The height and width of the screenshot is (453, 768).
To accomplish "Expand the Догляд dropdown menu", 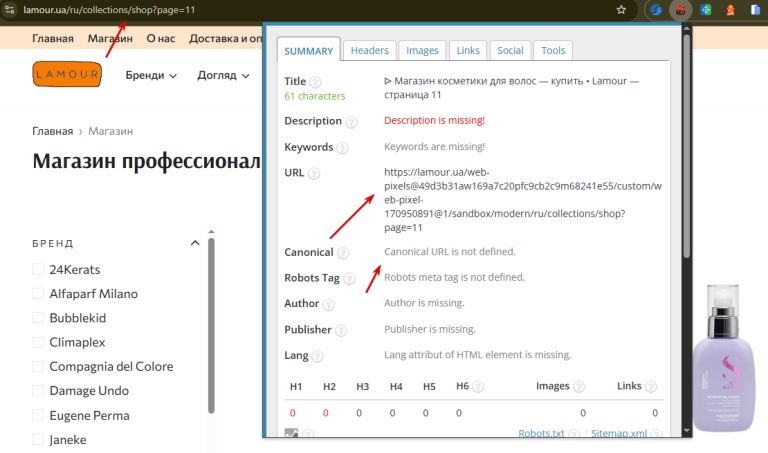I will click(x=223, y=75).
